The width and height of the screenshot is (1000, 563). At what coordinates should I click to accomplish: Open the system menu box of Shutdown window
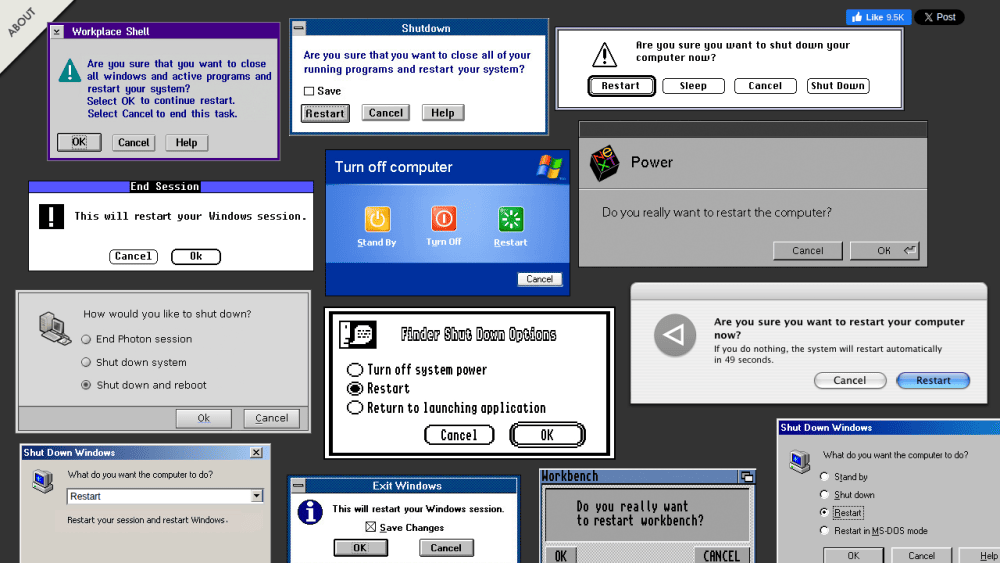click(298, 28)
